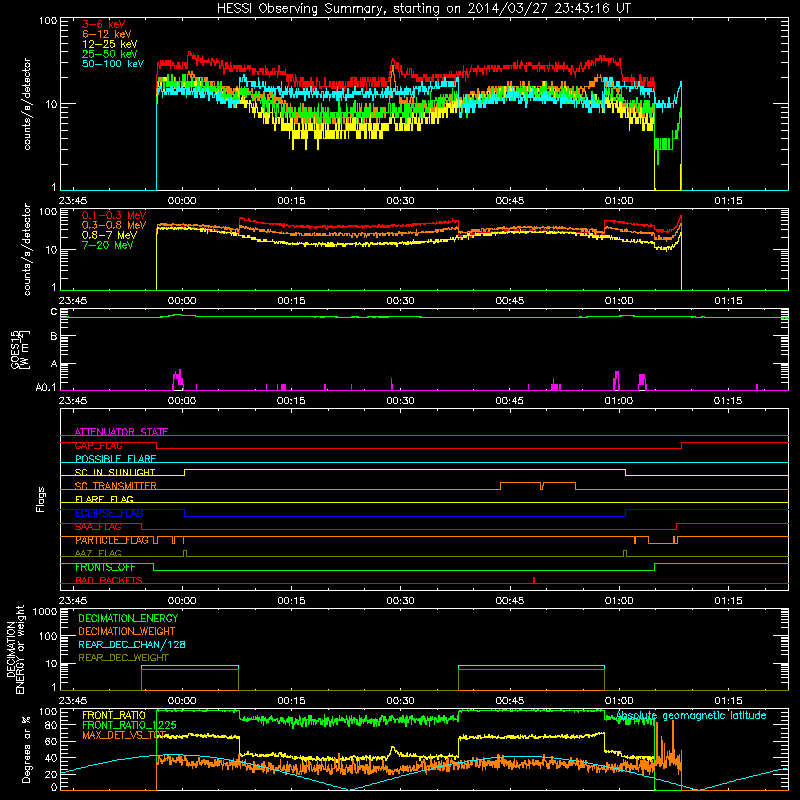This screenshot has height=800, width=800.
Task: Click the 00:45 tick label under Flags panel
Action: (509, 601)
